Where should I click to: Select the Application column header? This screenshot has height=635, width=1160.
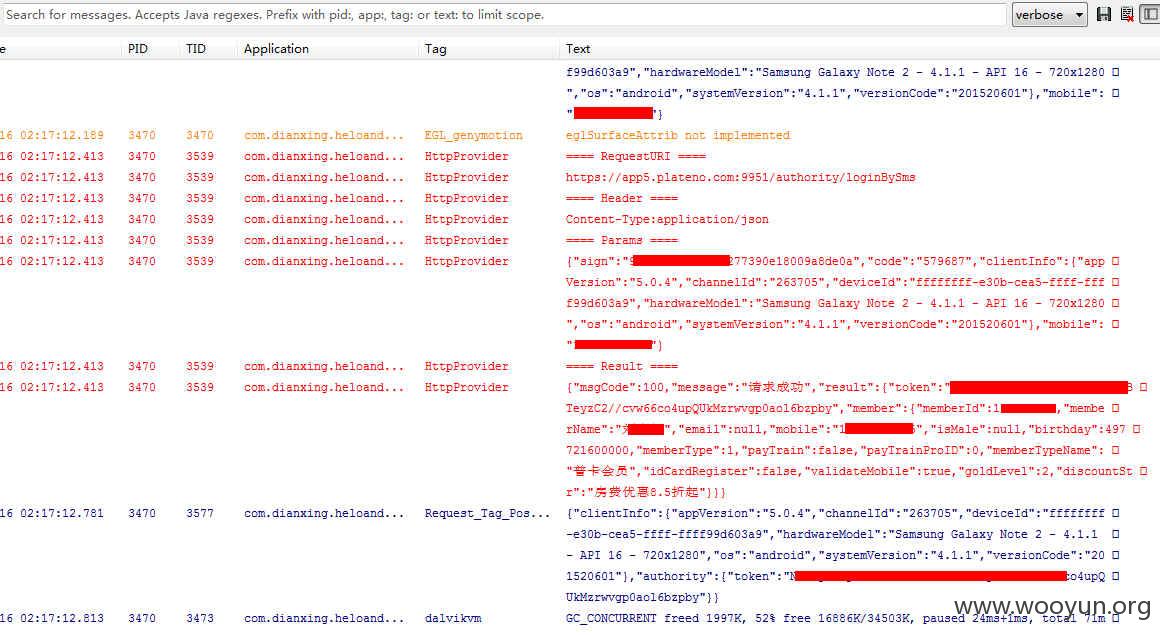coord(276,49)
